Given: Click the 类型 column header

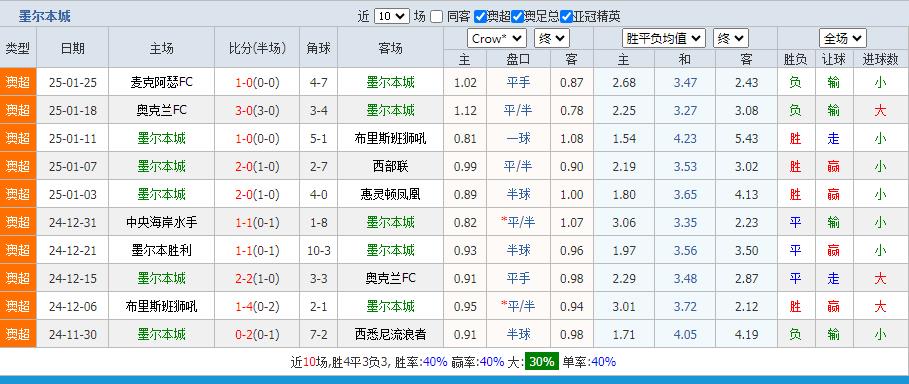Looking at the screenshot, I should [18, 48].
